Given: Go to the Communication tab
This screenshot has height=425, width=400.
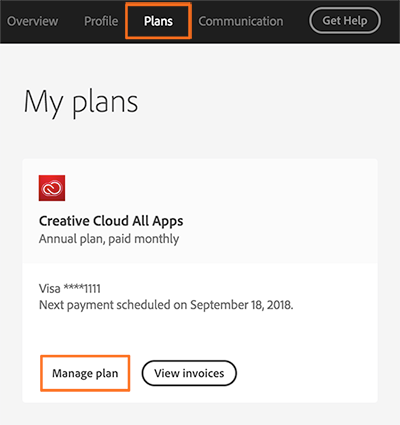Looking at the screenshot, I should point(241,21).
